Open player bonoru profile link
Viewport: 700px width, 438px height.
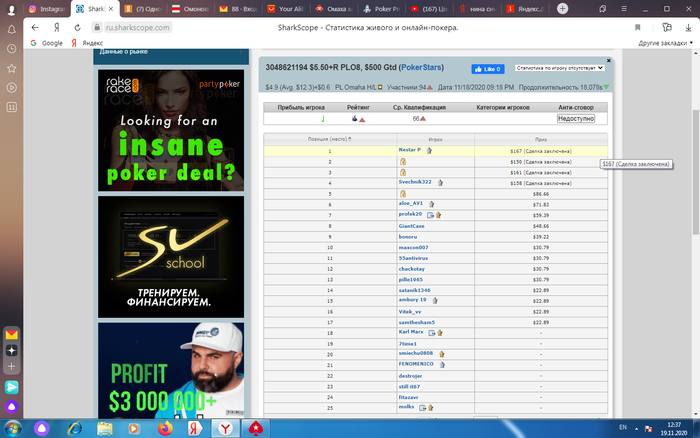(x=408, y=237)
